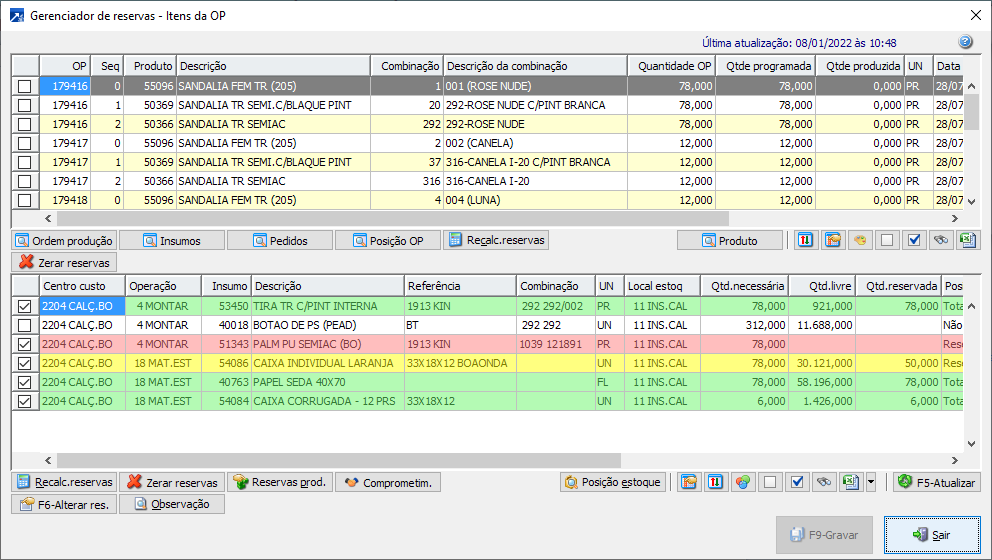Click the colored circles icon in the lower toolbar

point(743,482)
